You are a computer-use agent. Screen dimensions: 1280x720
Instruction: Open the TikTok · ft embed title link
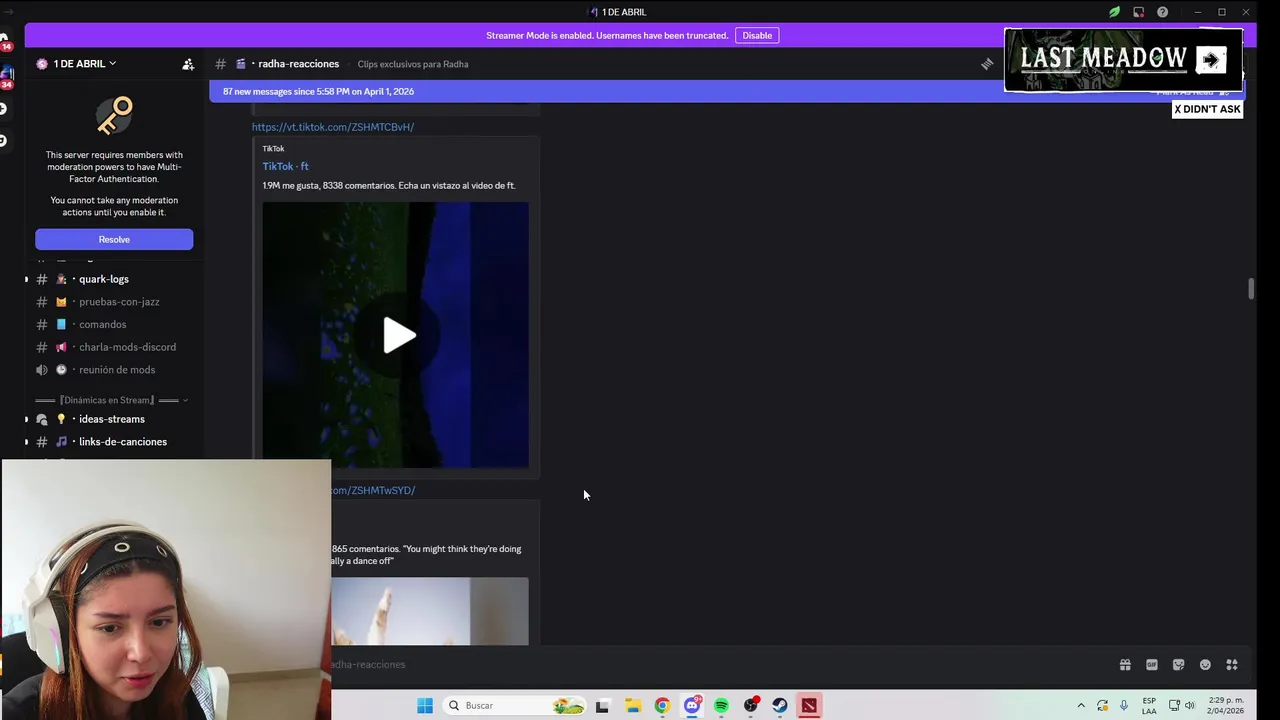286,166
